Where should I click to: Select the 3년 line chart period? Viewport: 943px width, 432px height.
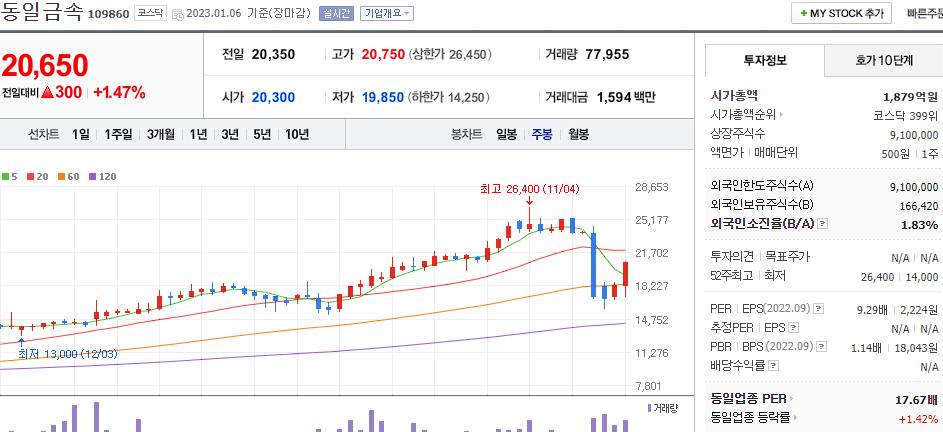(230, 134)
